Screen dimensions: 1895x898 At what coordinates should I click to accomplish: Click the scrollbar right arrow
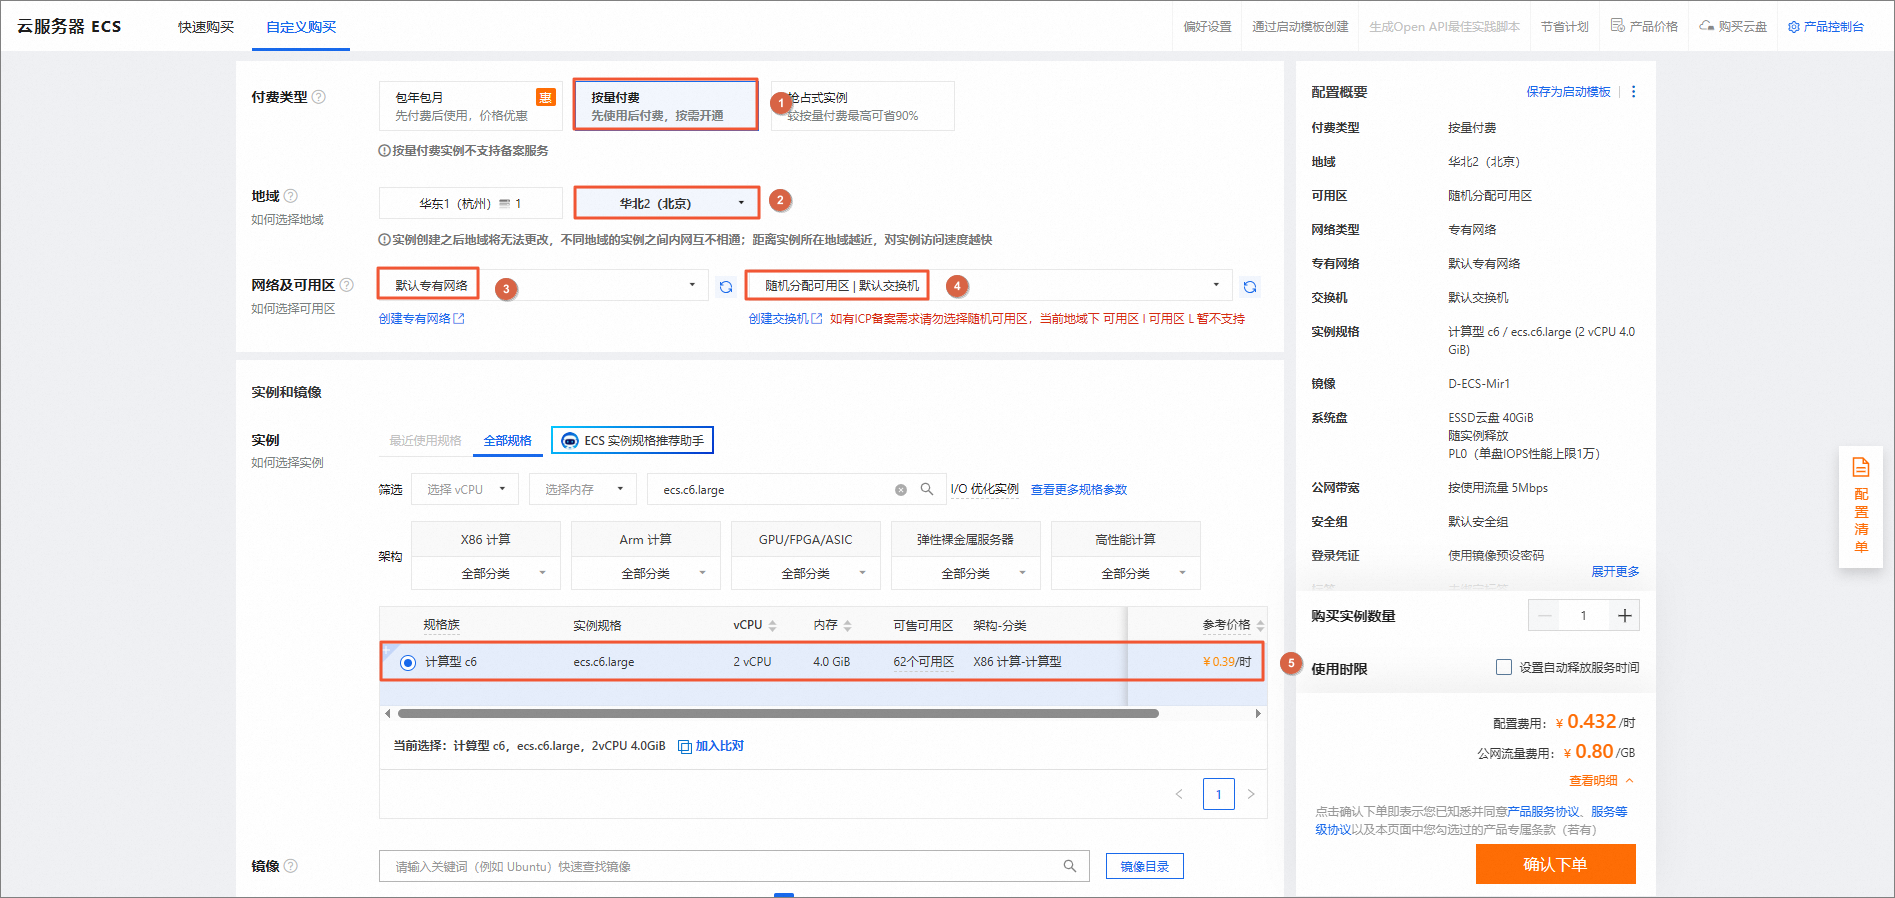tap(1258, 714)
